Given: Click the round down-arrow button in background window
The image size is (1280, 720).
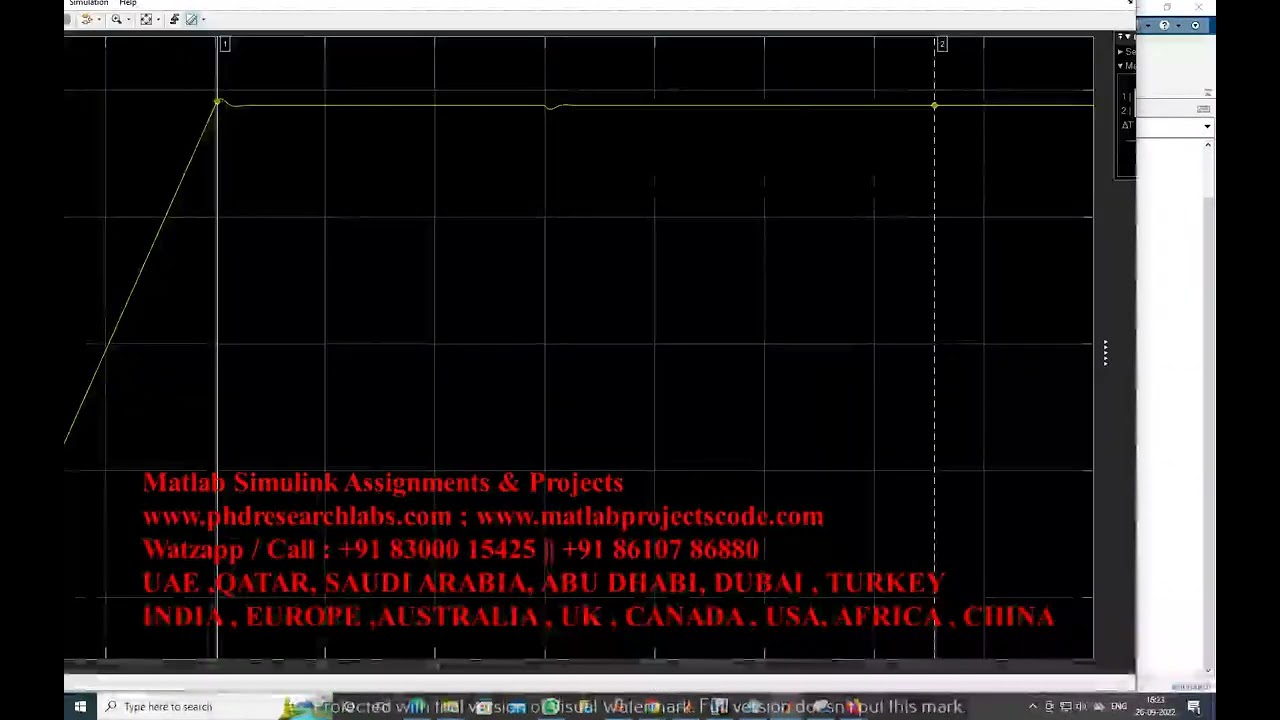Looking at the screenshot, I should click(1195, 25).
